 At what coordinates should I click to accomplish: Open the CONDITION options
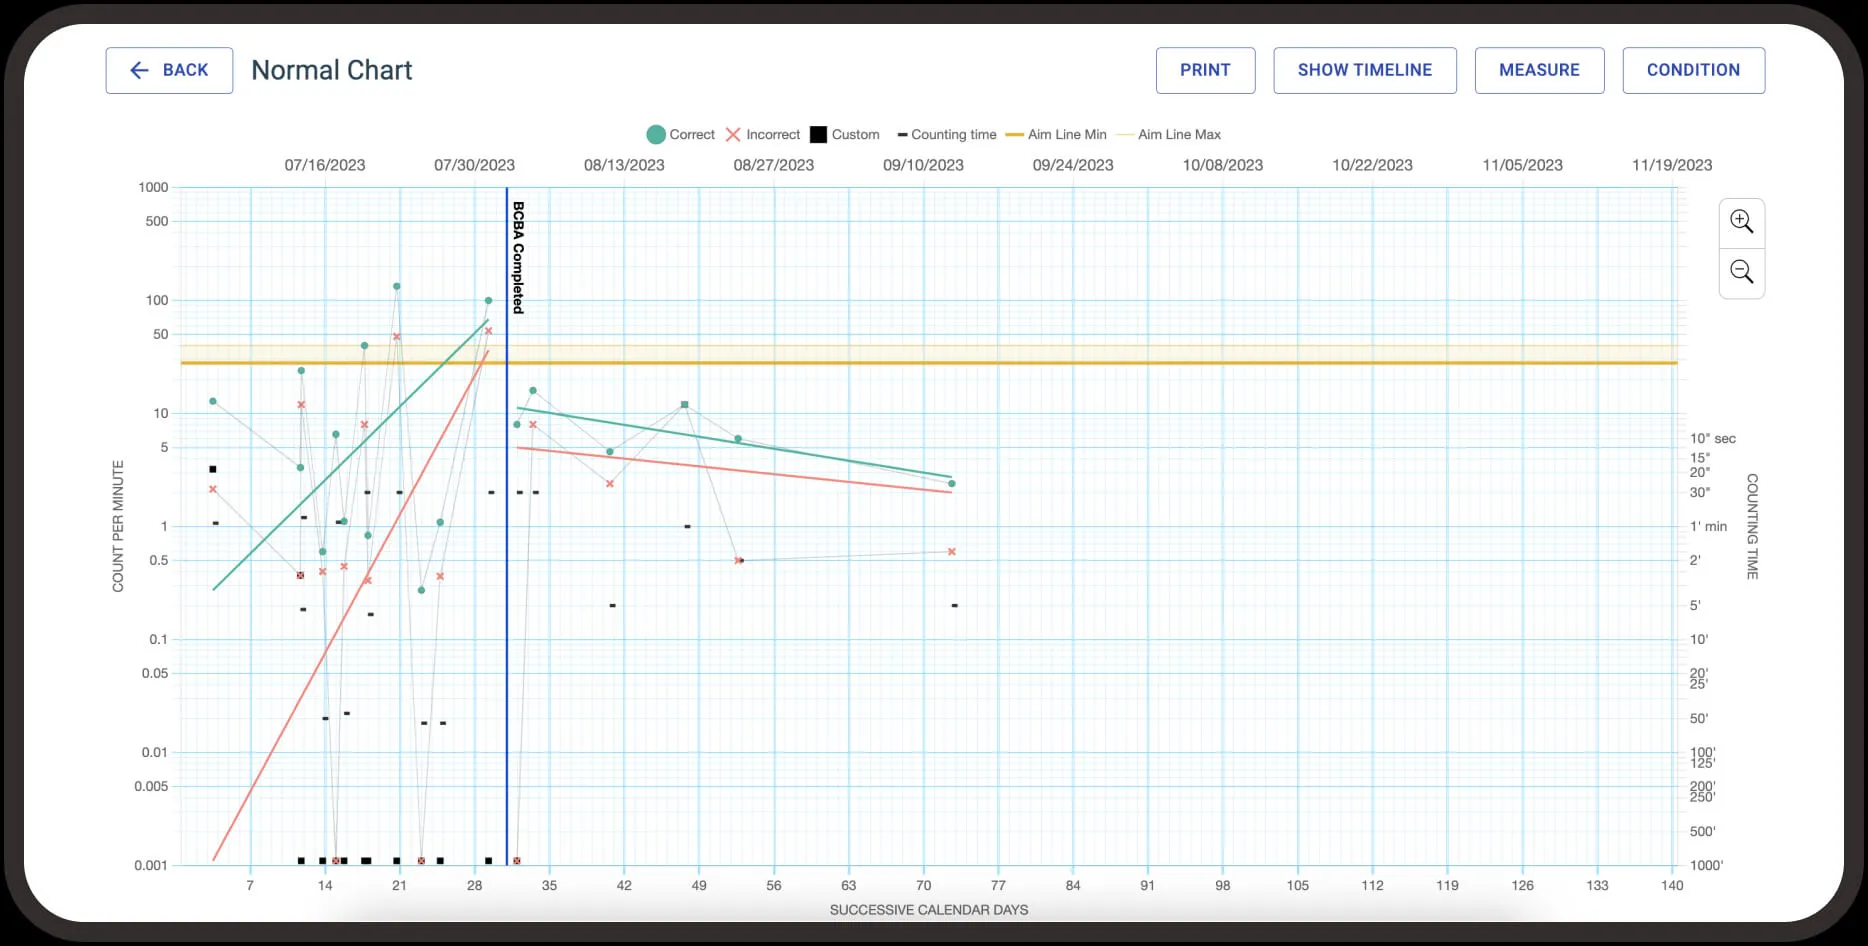(1693, 70)
